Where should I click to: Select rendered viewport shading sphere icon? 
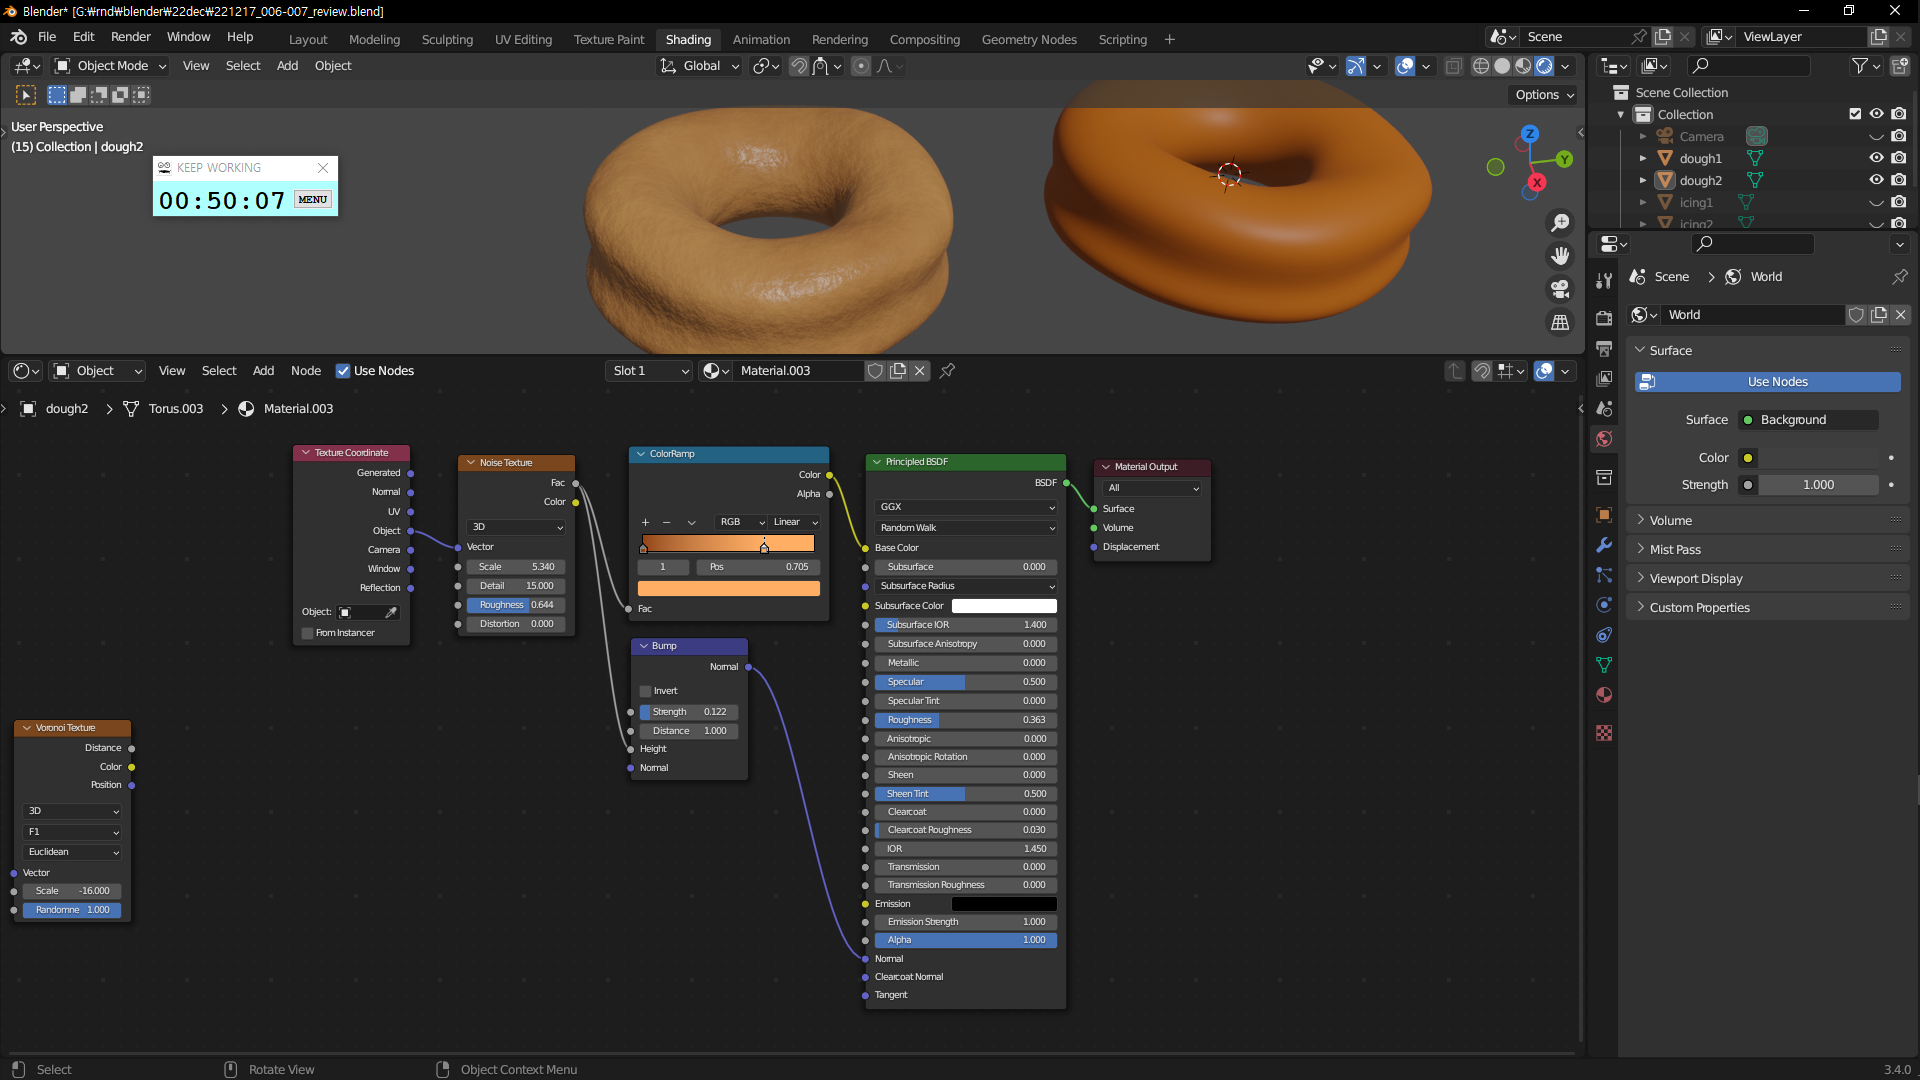[1544, 66]
